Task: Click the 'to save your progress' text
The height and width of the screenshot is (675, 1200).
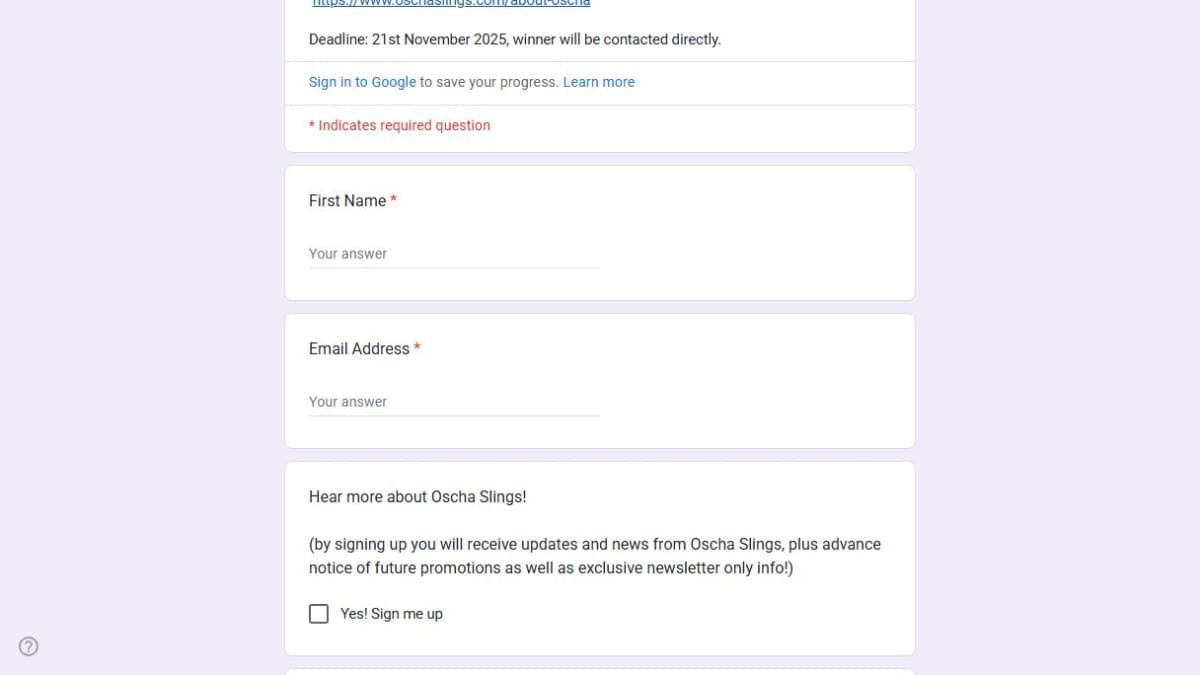Action: [489, 82]
